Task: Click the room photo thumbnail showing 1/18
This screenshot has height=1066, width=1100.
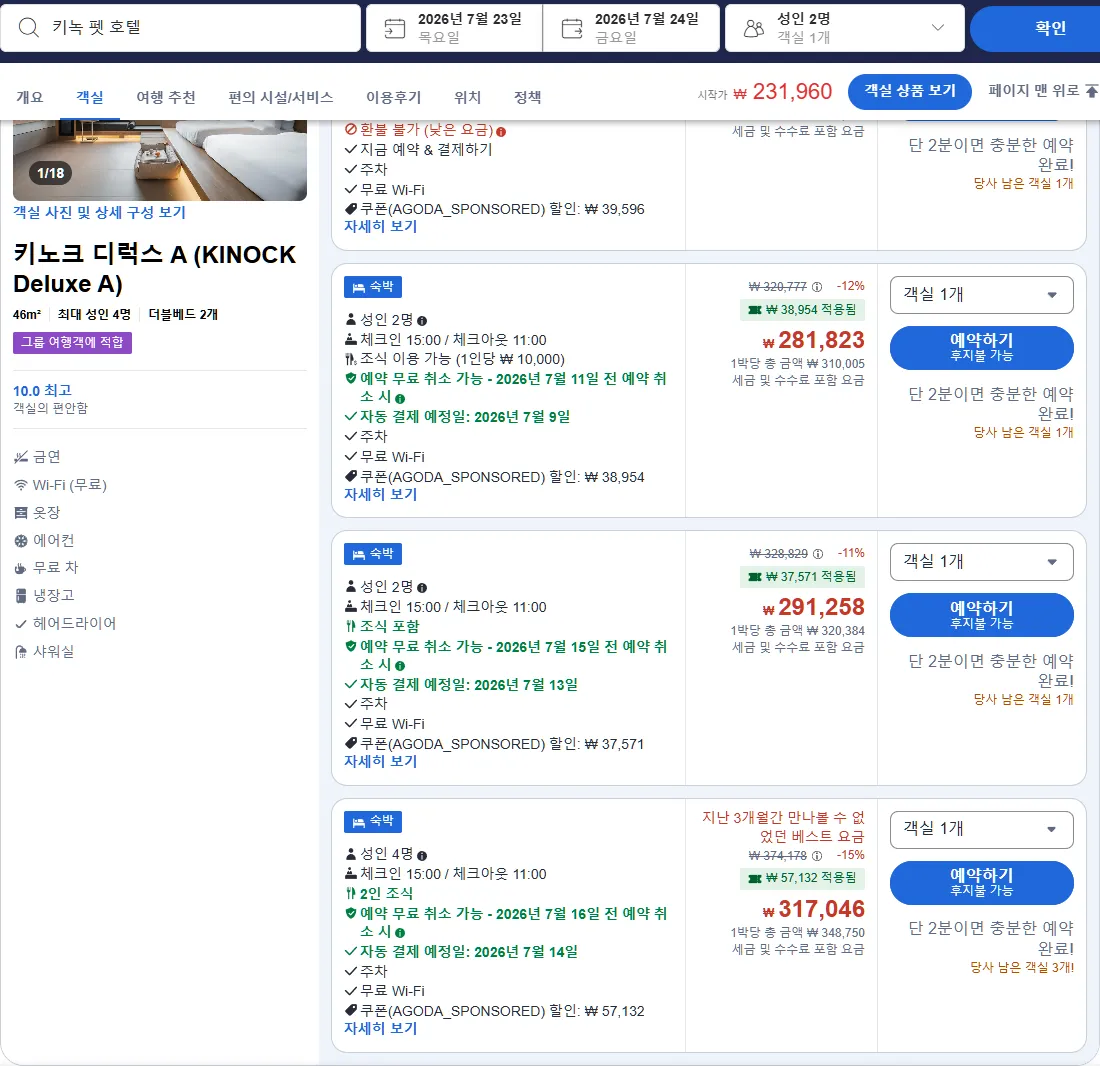Action: (x=160, y=160)
